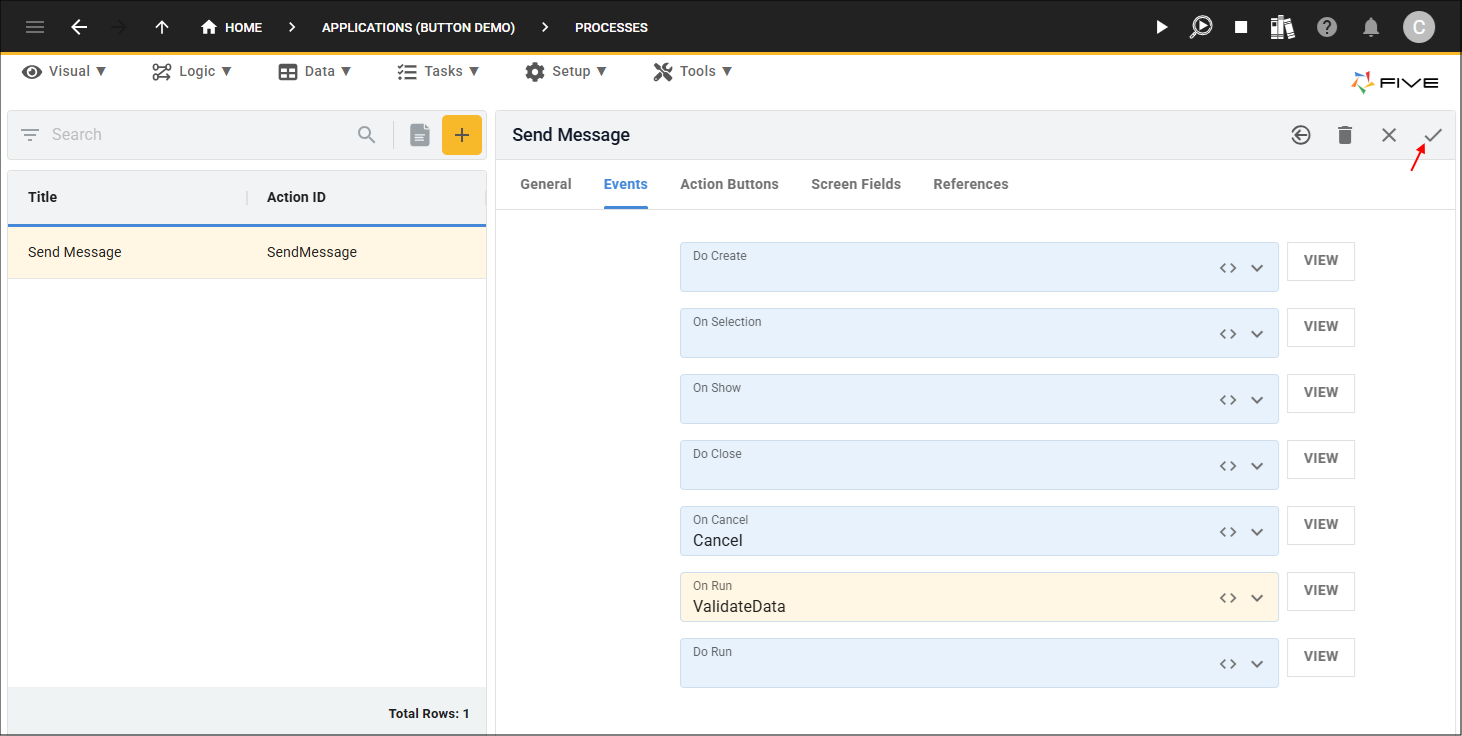Click VIEW button beside On Show
This screenshot has width=1462, height=736.
(x=1321, y=393)
